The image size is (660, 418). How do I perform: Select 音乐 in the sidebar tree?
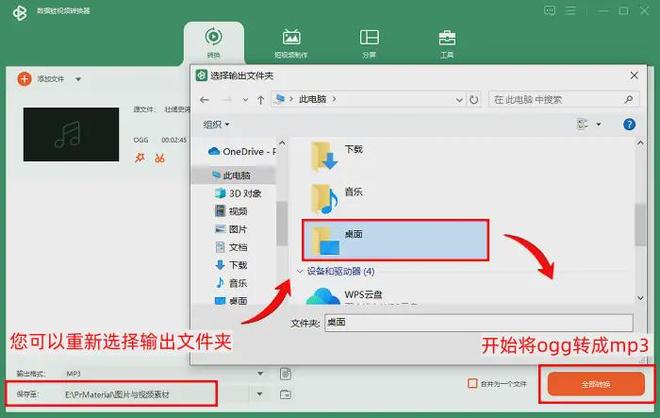tap(231, 283)
